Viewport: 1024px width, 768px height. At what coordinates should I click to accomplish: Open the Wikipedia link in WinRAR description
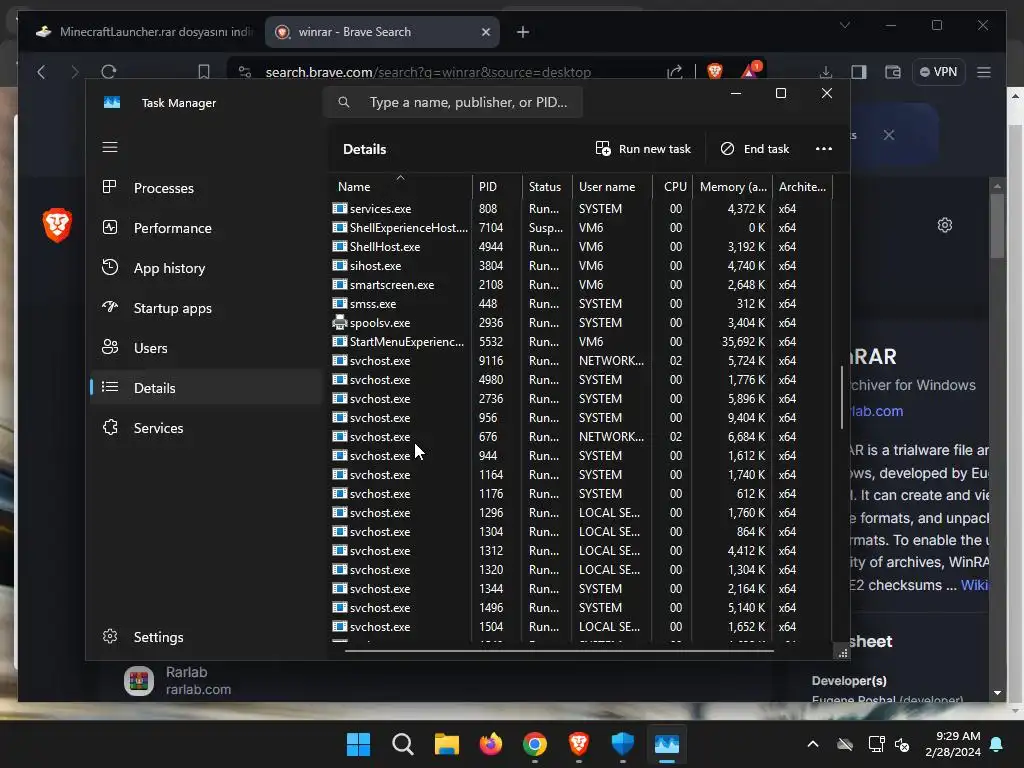tap(974, 585)
